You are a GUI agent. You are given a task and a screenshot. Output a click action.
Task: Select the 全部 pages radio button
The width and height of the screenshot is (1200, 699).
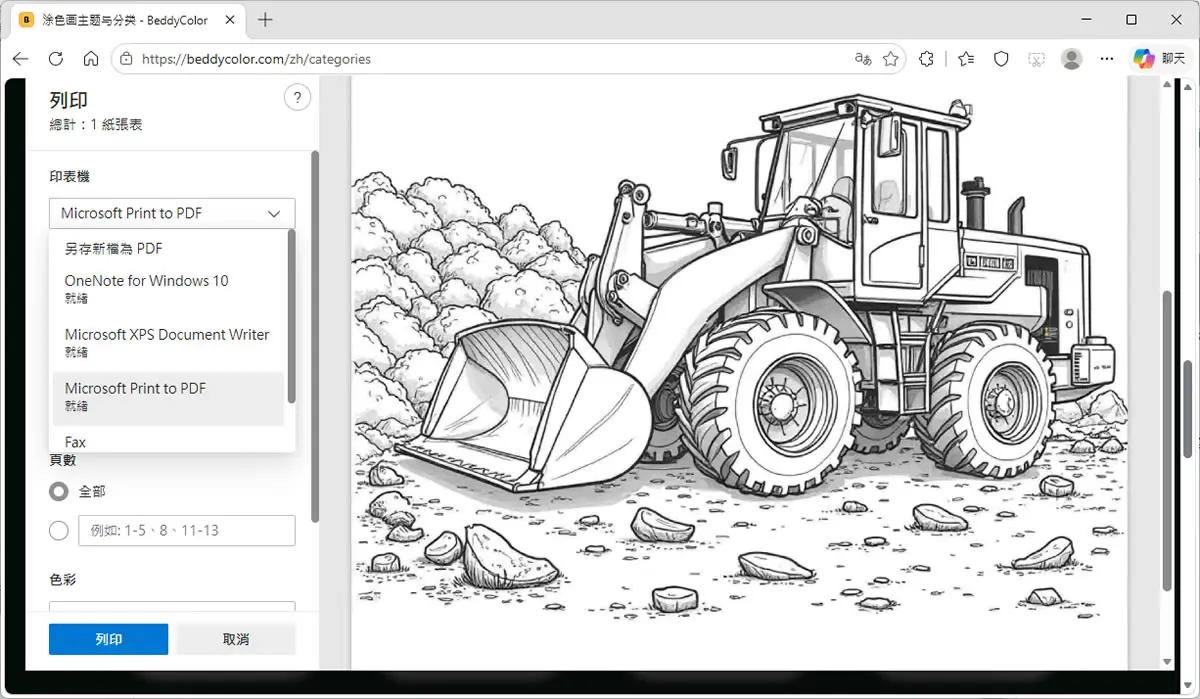click(x=59, y=491)
